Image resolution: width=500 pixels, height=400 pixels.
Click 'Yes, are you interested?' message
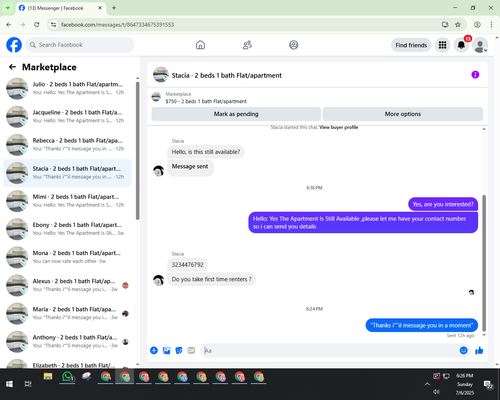(x=443, y=204)
